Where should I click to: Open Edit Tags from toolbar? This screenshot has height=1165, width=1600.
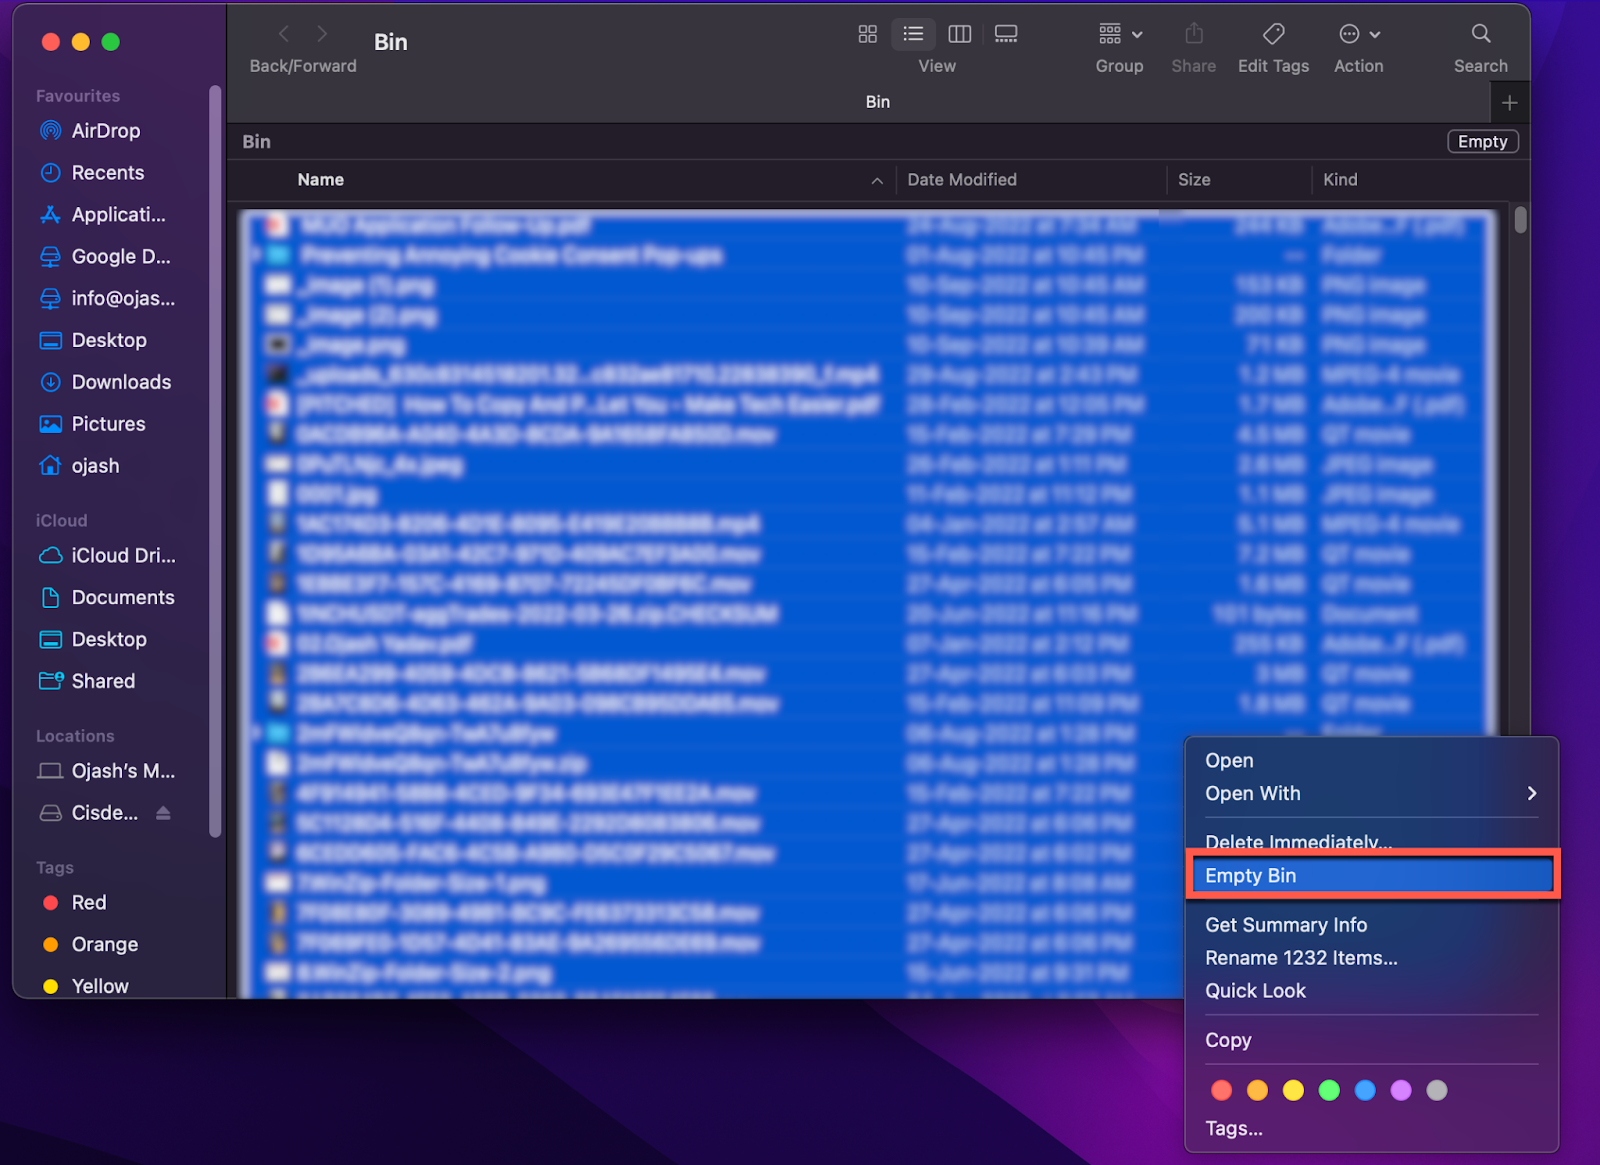(x=1273, y=34)
